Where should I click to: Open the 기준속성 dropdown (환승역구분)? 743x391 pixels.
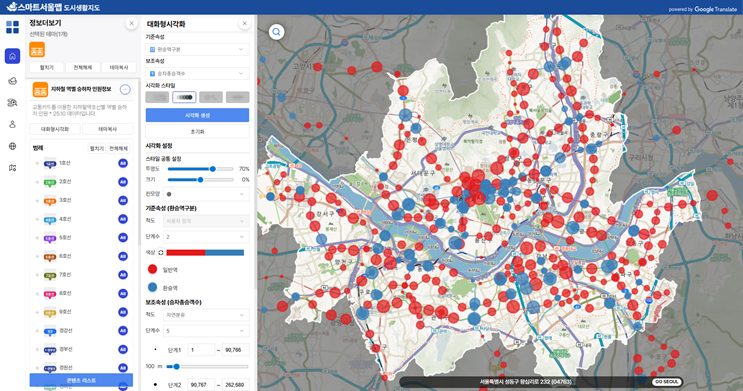(x=197, y=49)
